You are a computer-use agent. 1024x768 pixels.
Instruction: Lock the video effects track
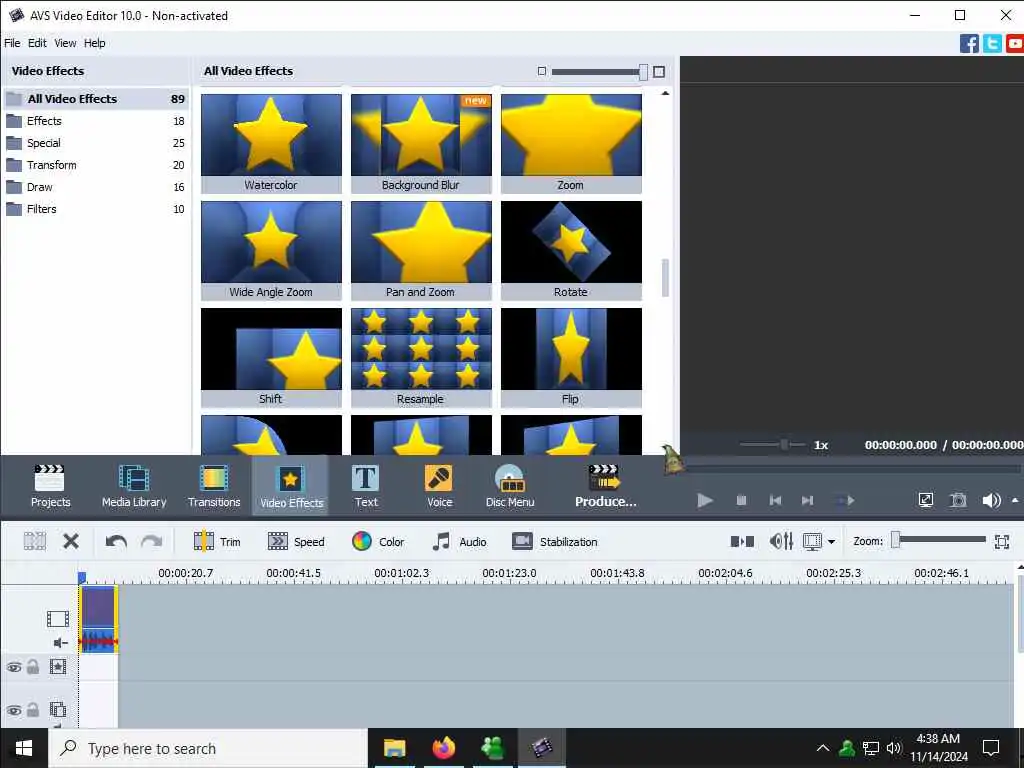(33, 667)
